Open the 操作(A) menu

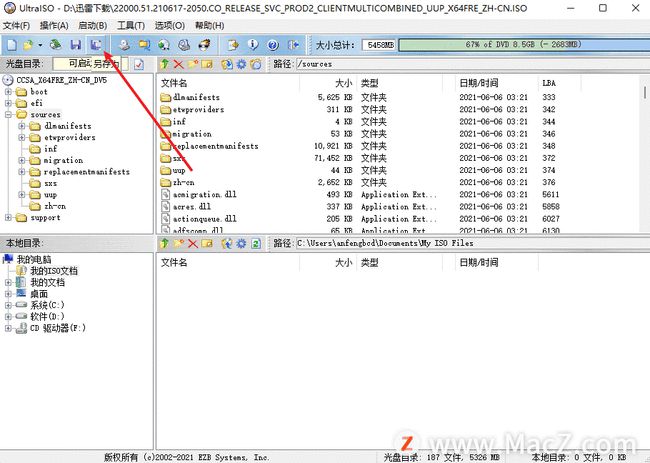[x=54, y=26]
